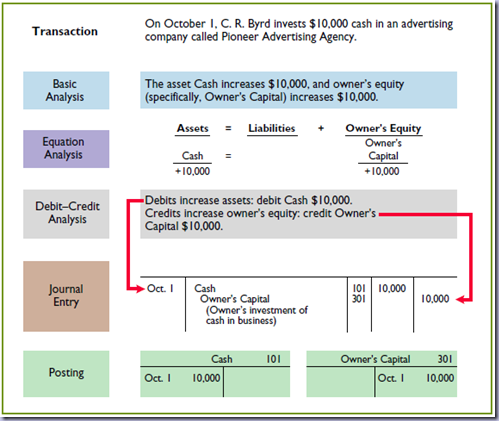This screenshot has width=499, height=421.
Task: Click the Assets equation heading
Action: click(x=192, y=128)
